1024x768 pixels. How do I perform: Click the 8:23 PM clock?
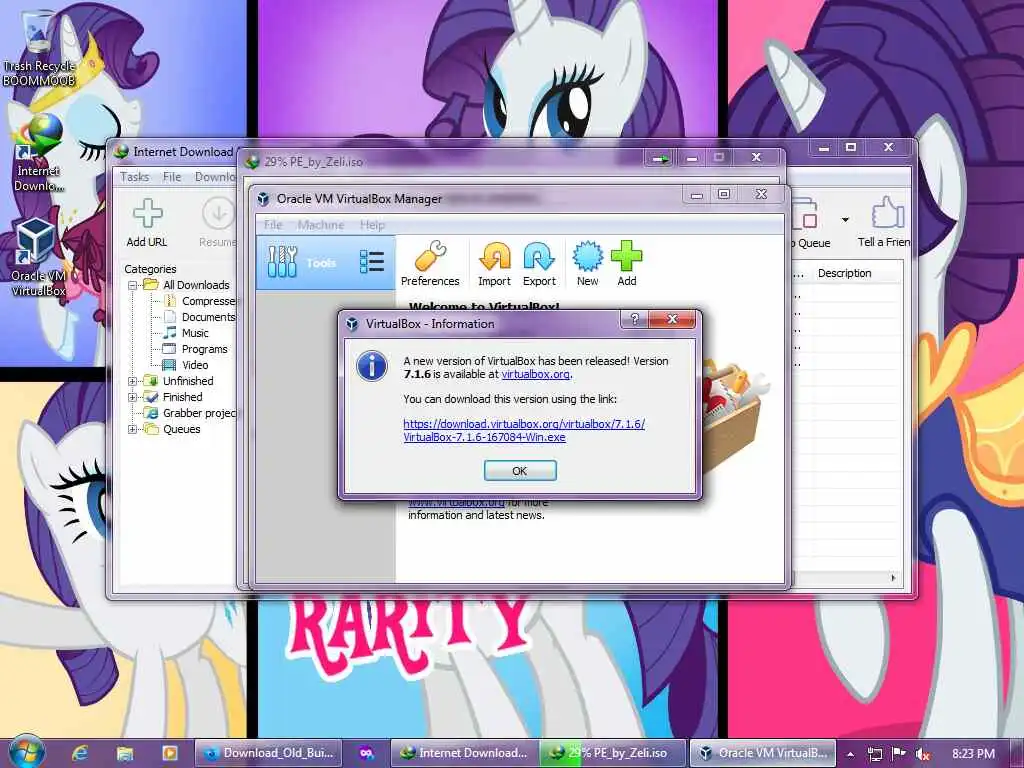(x=973, y=754)
